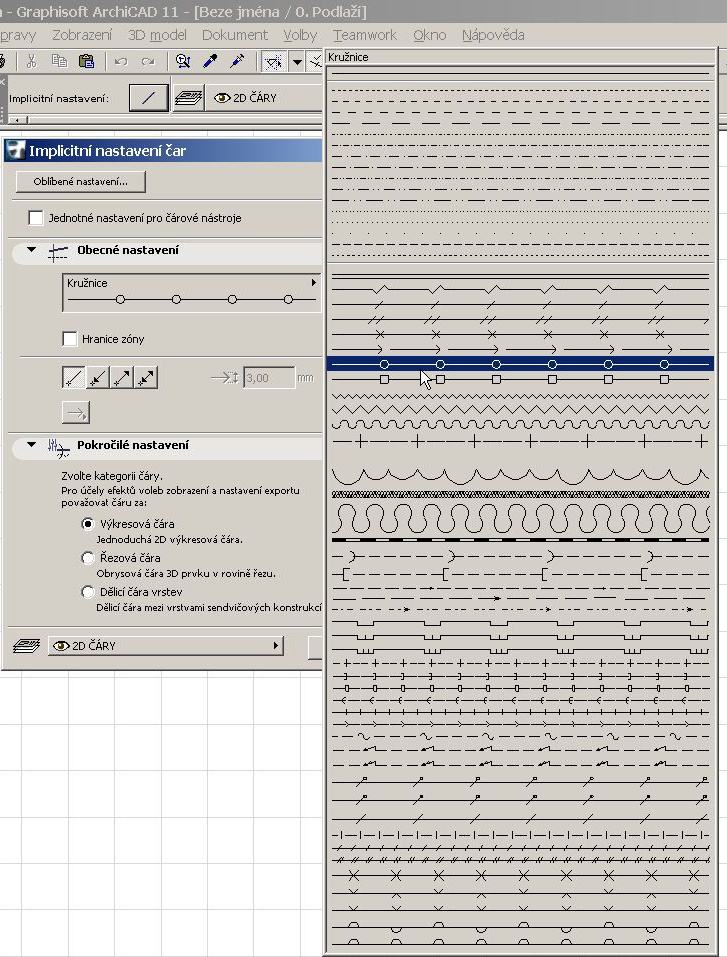Click the 3,00 mm arrow size field

click(x=269, y=378)
